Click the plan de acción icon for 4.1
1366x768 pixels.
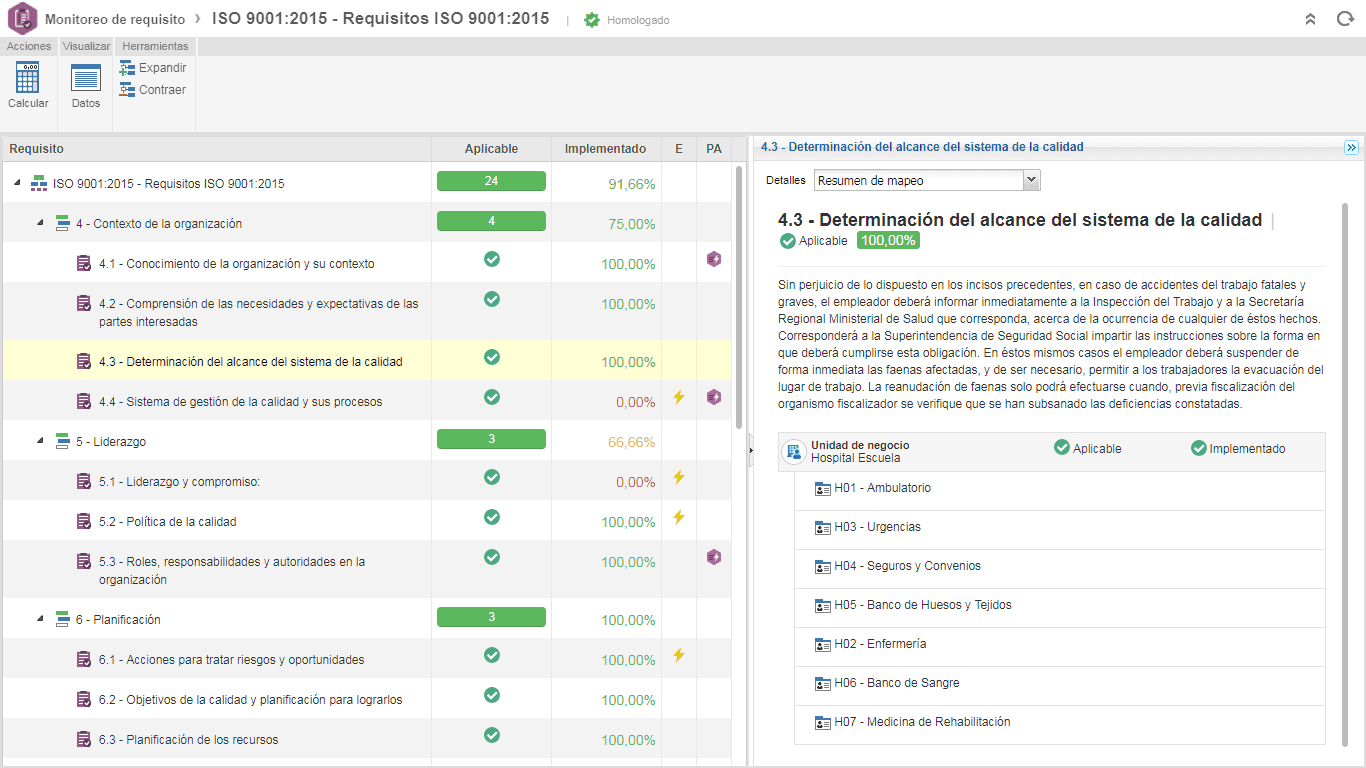(714, 259)
